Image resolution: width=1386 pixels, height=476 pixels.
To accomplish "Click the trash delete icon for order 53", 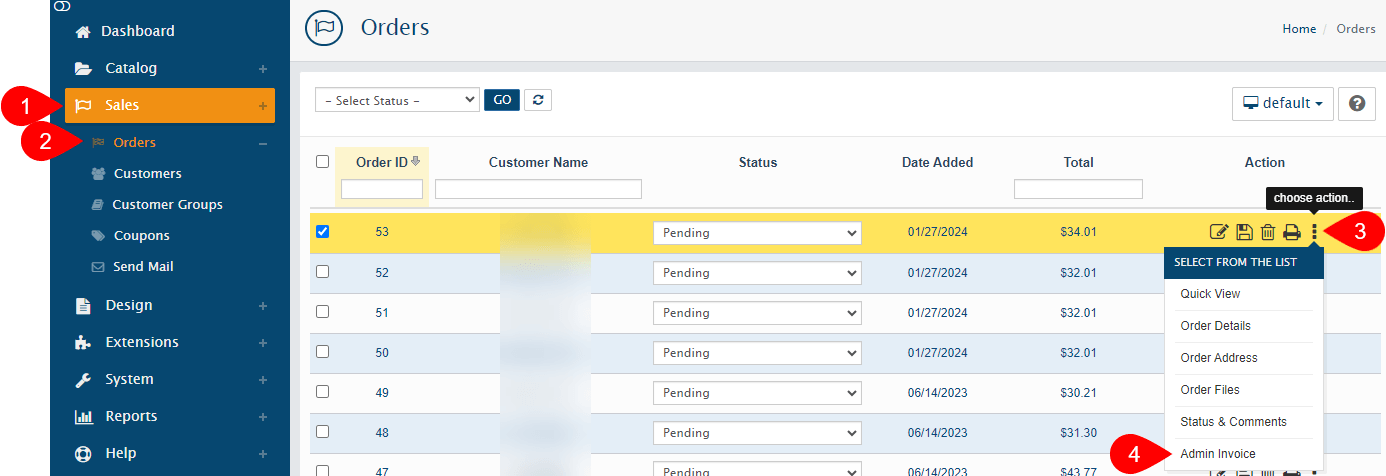I will point(1267,233).
